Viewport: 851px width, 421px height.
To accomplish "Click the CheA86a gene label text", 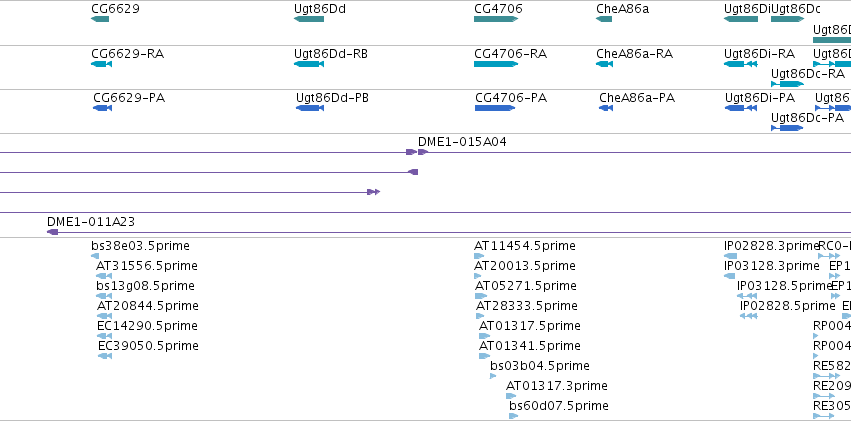I will tap(623, 9).
